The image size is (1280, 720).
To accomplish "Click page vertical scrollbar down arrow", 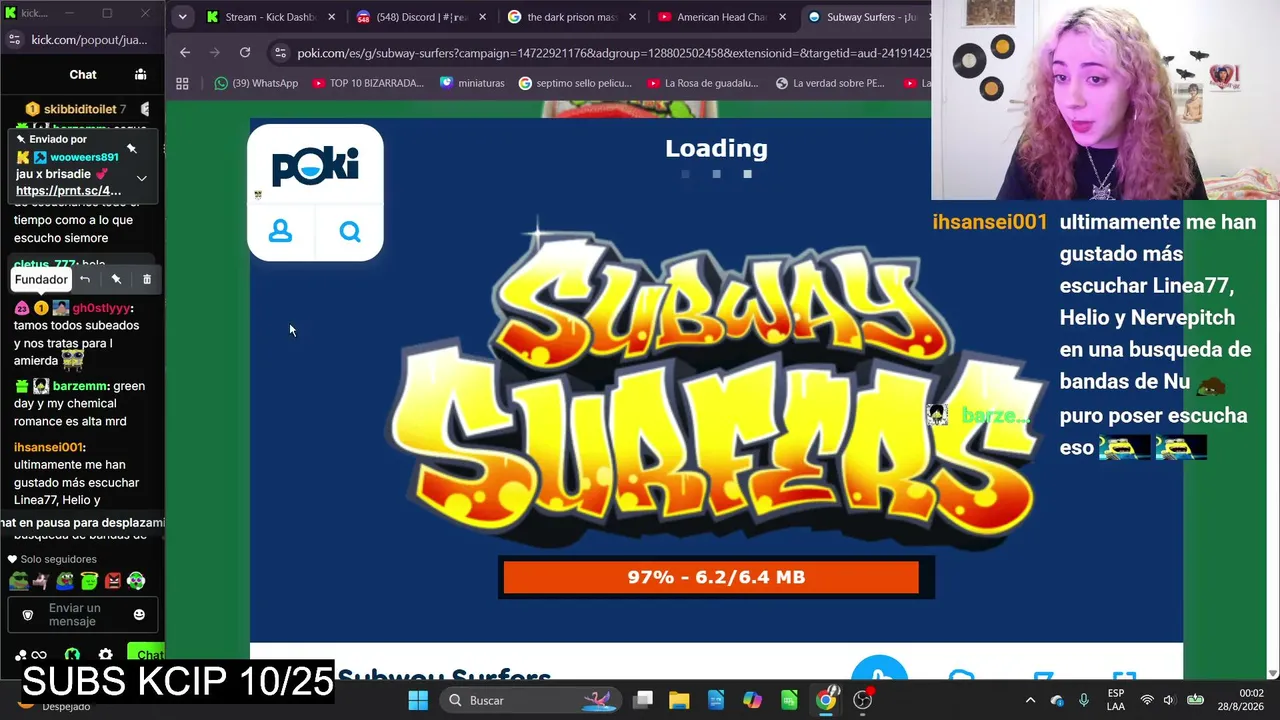I will click(x=1274, y=673).
